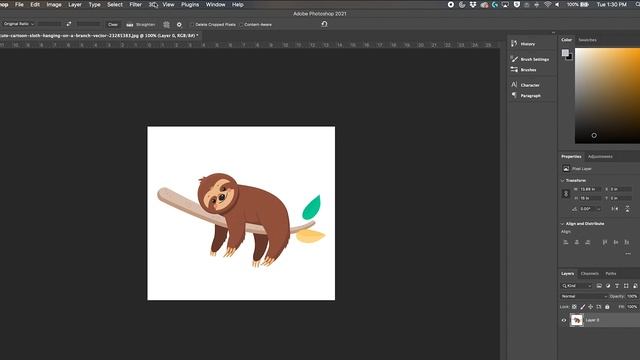Click the align left edges icon
640x360 pixels.
click(x=566, y=242)
